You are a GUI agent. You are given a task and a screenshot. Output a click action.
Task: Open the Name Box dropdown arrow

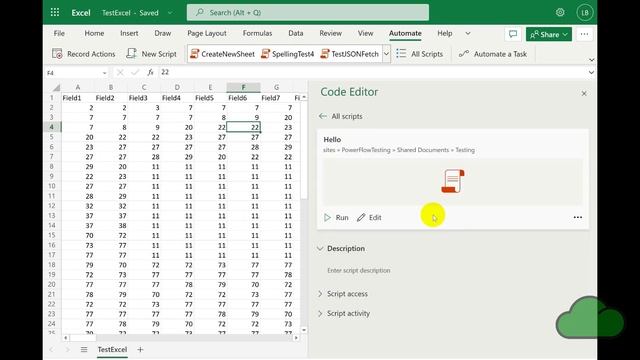[104, 73]
